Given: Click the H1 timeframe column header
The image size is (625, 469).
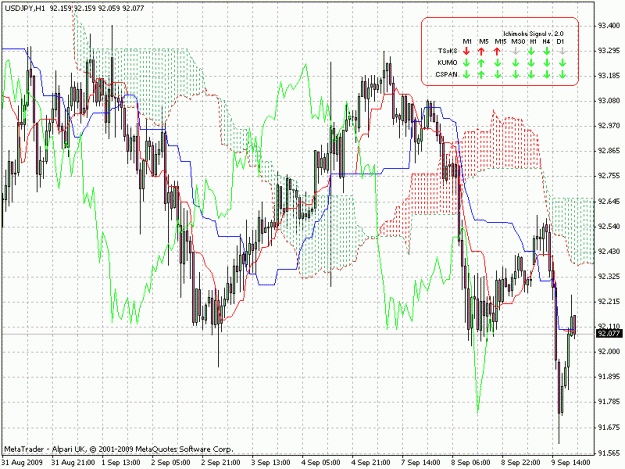Looking at the screenshot, I should point(533,41).
